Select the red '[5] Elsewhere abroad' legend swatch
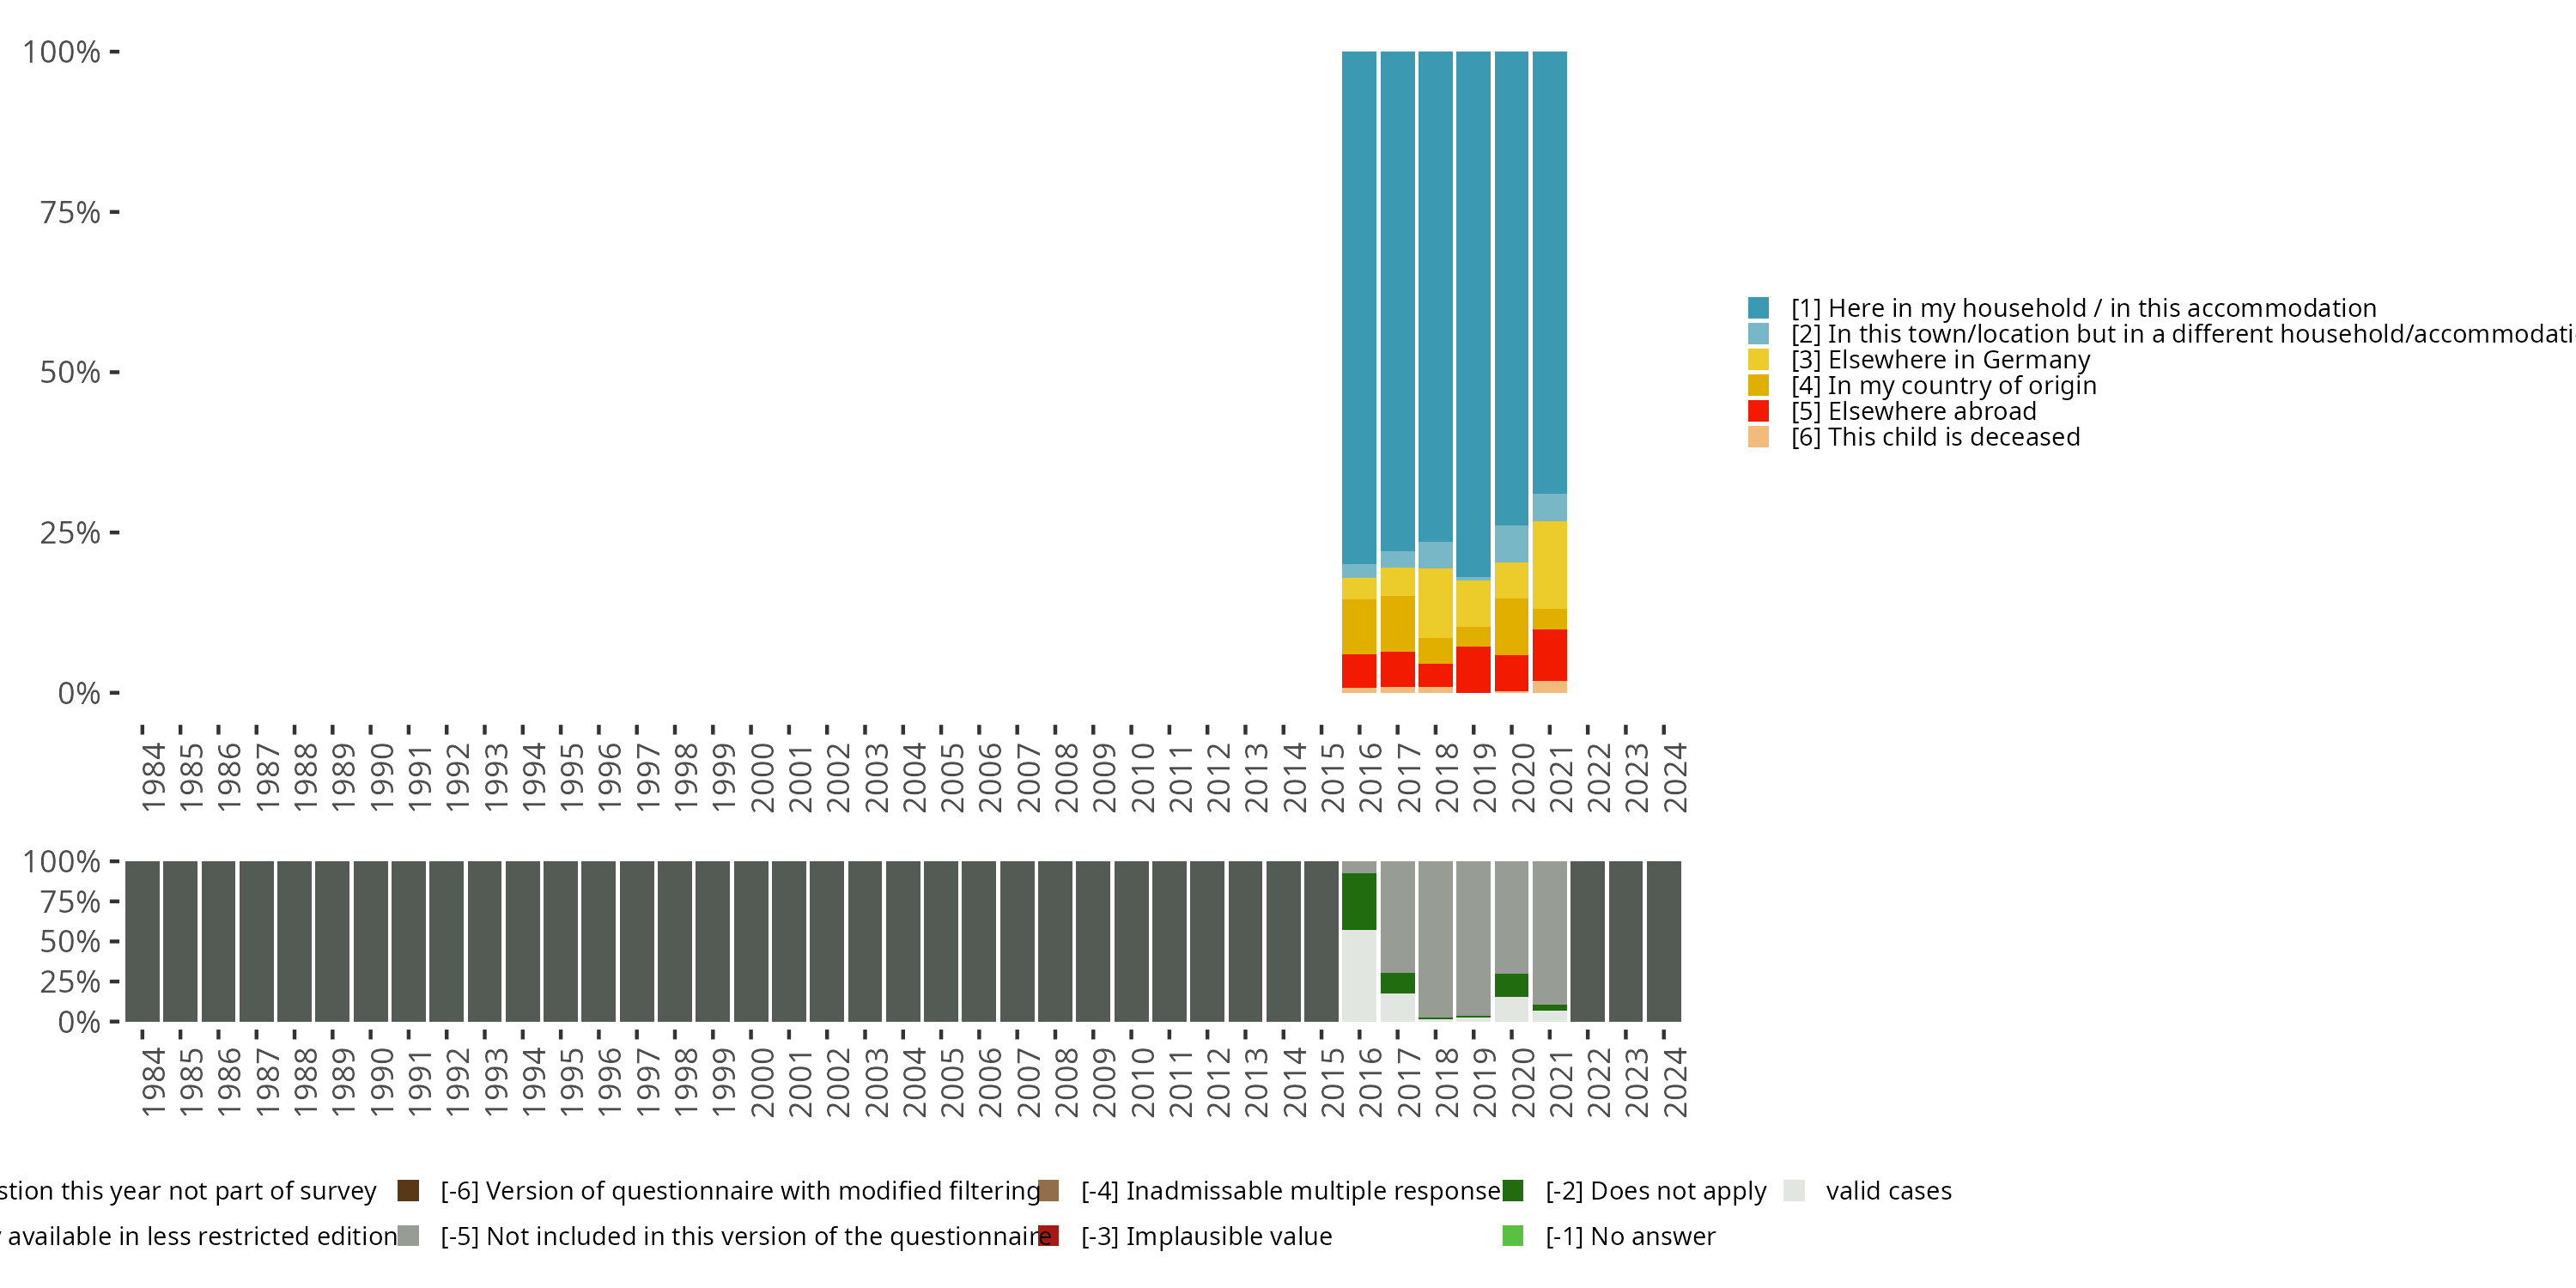Viewport: 2576px width, 1288px height. tap(1758, 411)
